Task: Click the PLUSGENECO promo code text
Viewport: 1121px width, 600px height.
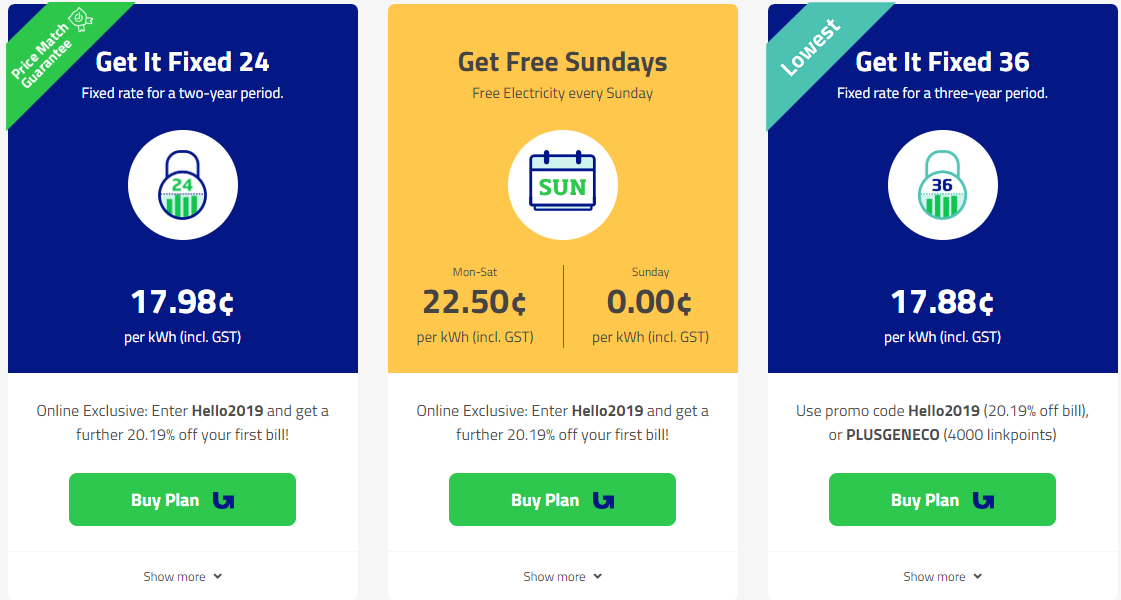Action: (x=893, y=435)
